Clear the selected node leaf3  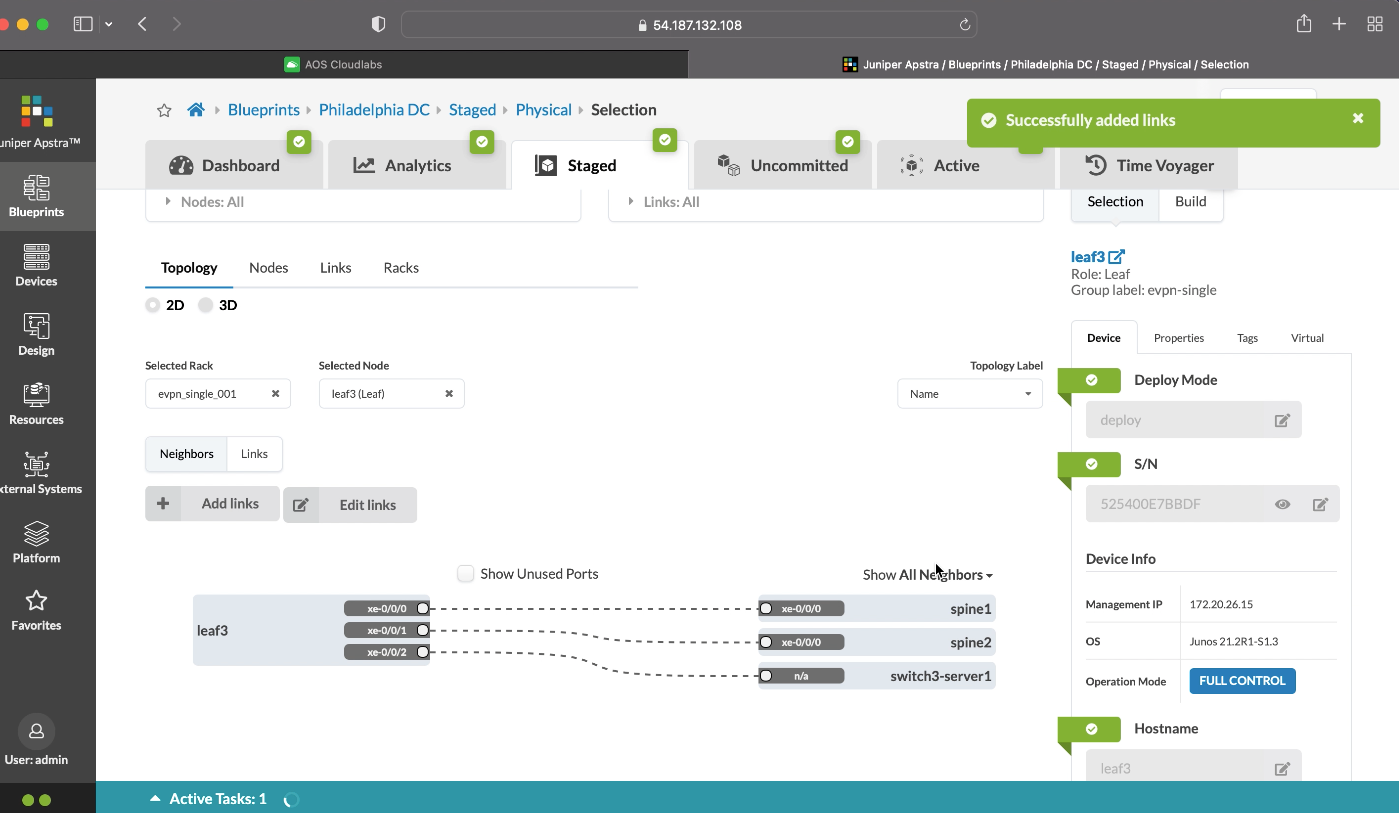pyautogui.click(x=449, y=394)
